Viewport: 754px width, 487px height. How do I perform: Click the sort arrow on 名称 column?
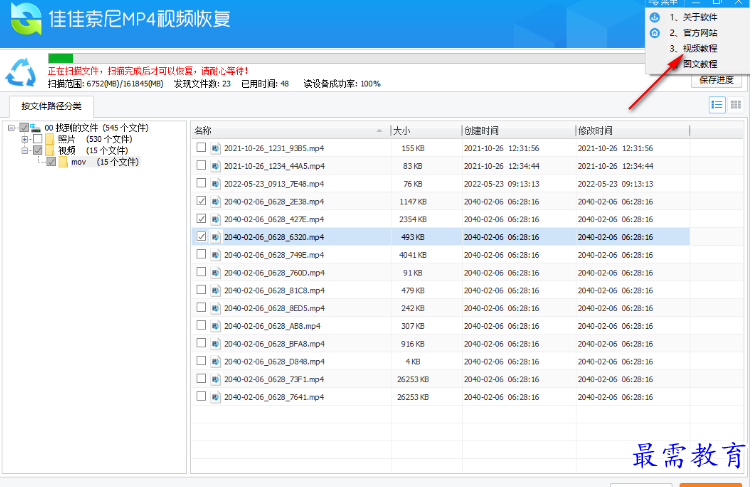[x=379, y=130]
